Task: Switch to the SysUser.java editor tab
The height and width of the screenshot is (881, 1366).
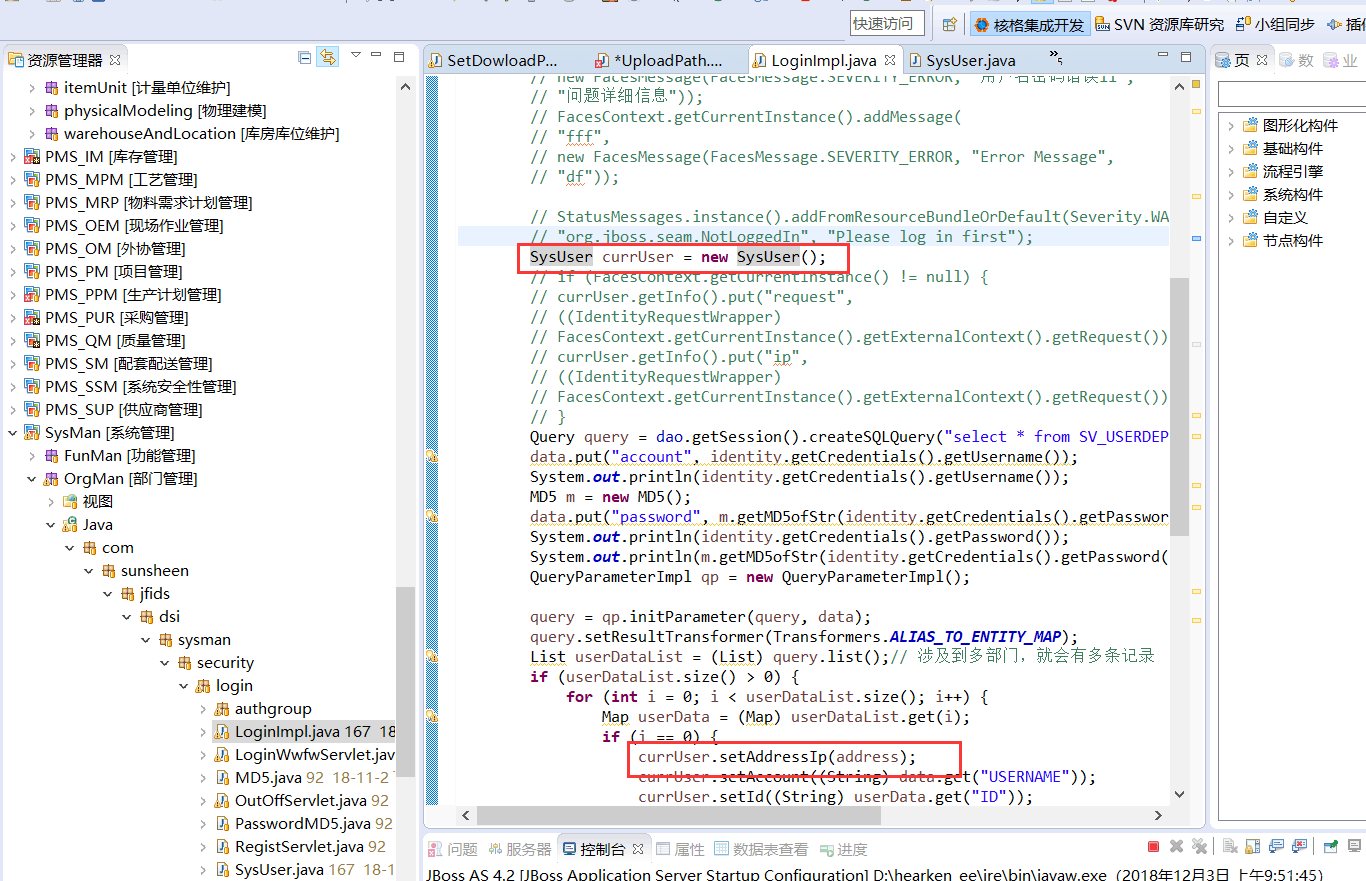Action: (960, 60)
